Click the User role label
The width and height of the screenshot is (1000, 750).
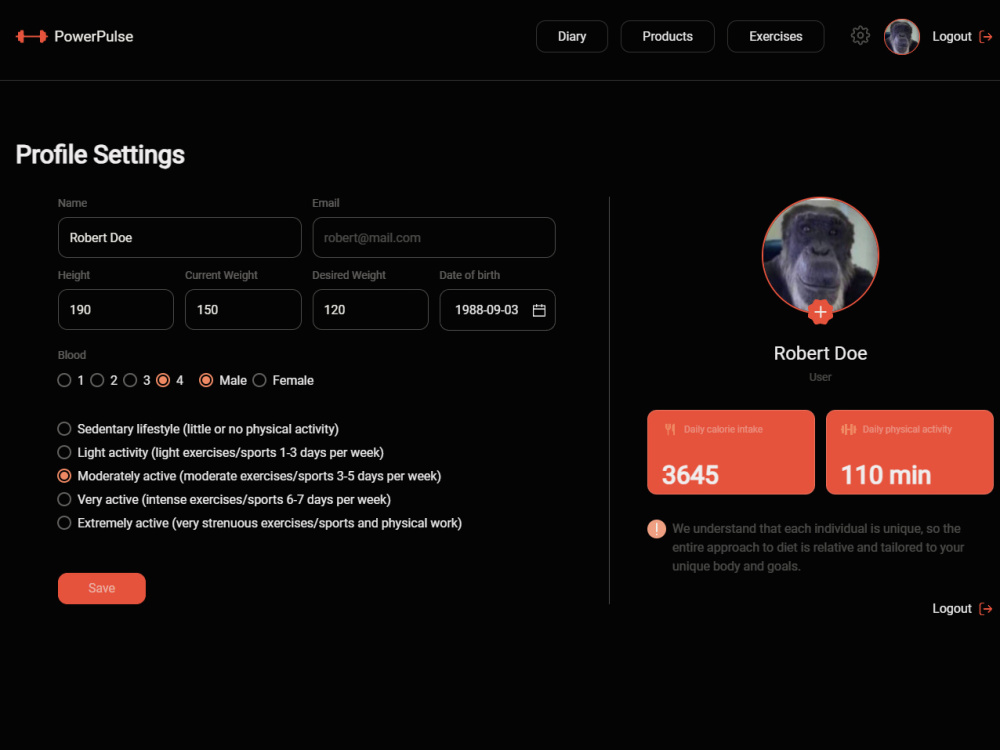pos(820,377)
